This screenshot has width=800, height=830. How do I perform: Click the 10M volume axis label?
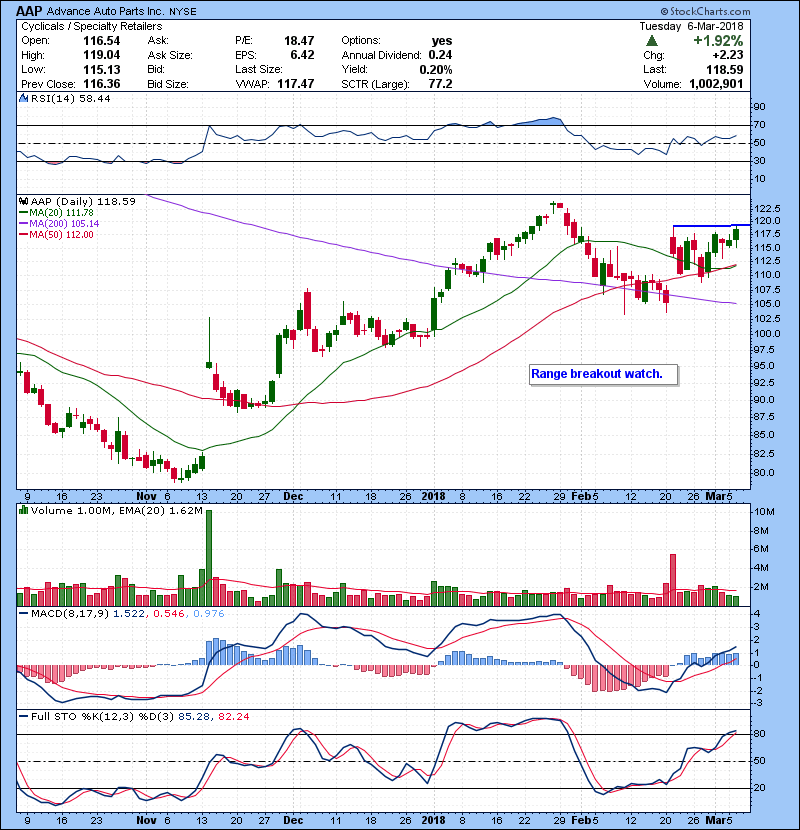pos(765,512)
